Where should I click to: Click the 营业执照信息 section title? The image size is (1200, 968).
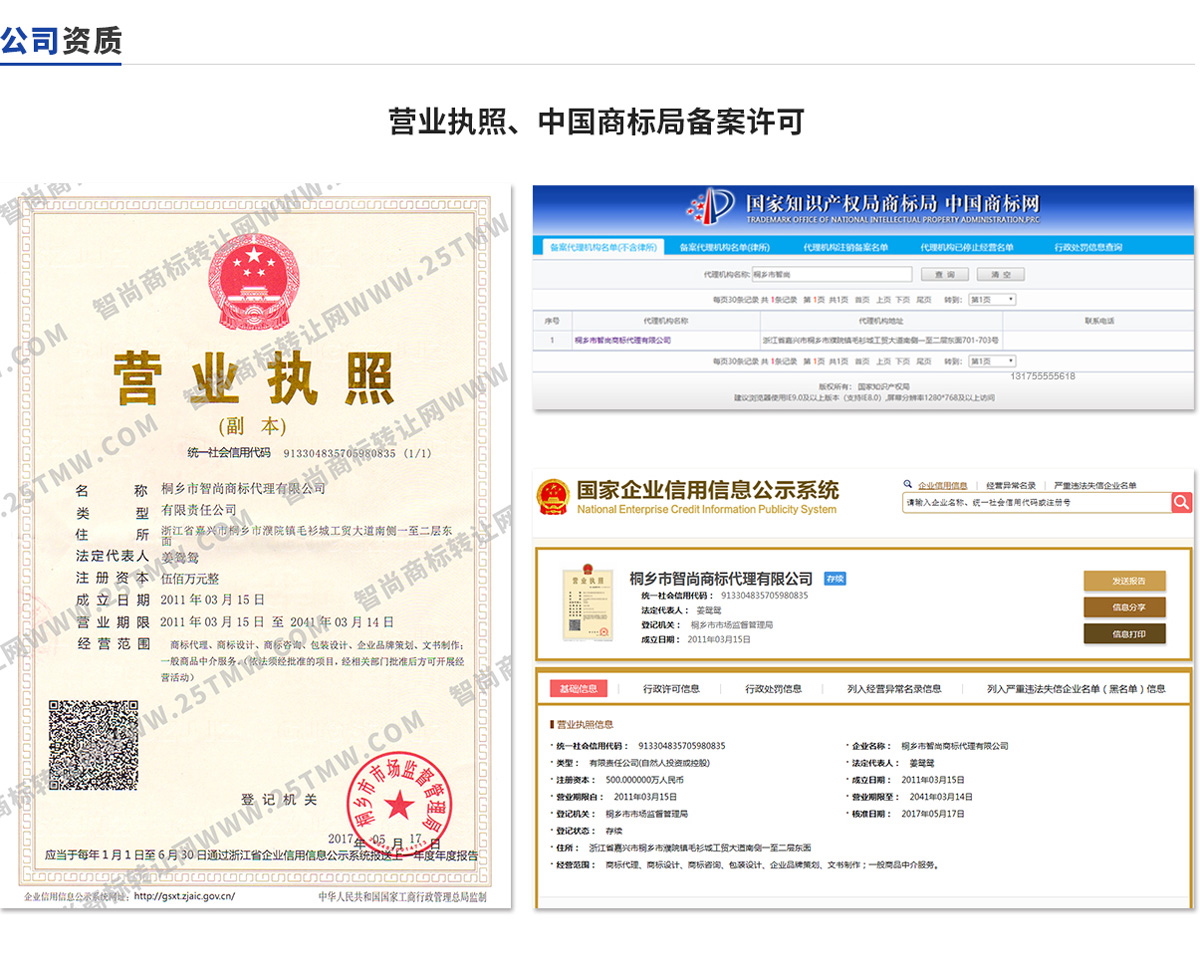coord(585,724)
